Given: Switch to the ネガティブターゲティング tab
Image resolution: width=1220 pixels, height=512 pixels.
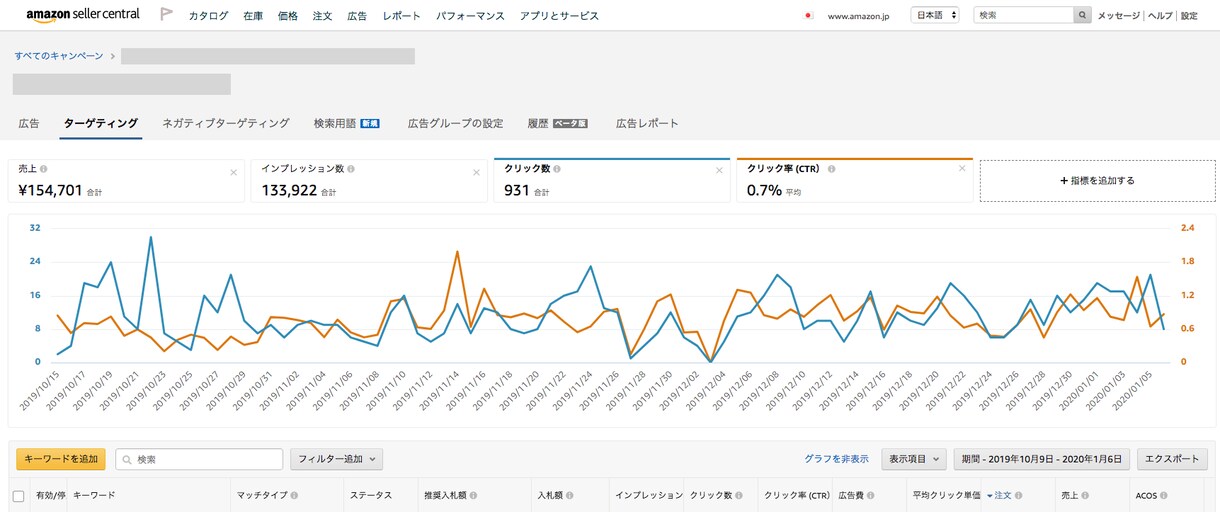Looking at the screenshot, I should point(226,123).
